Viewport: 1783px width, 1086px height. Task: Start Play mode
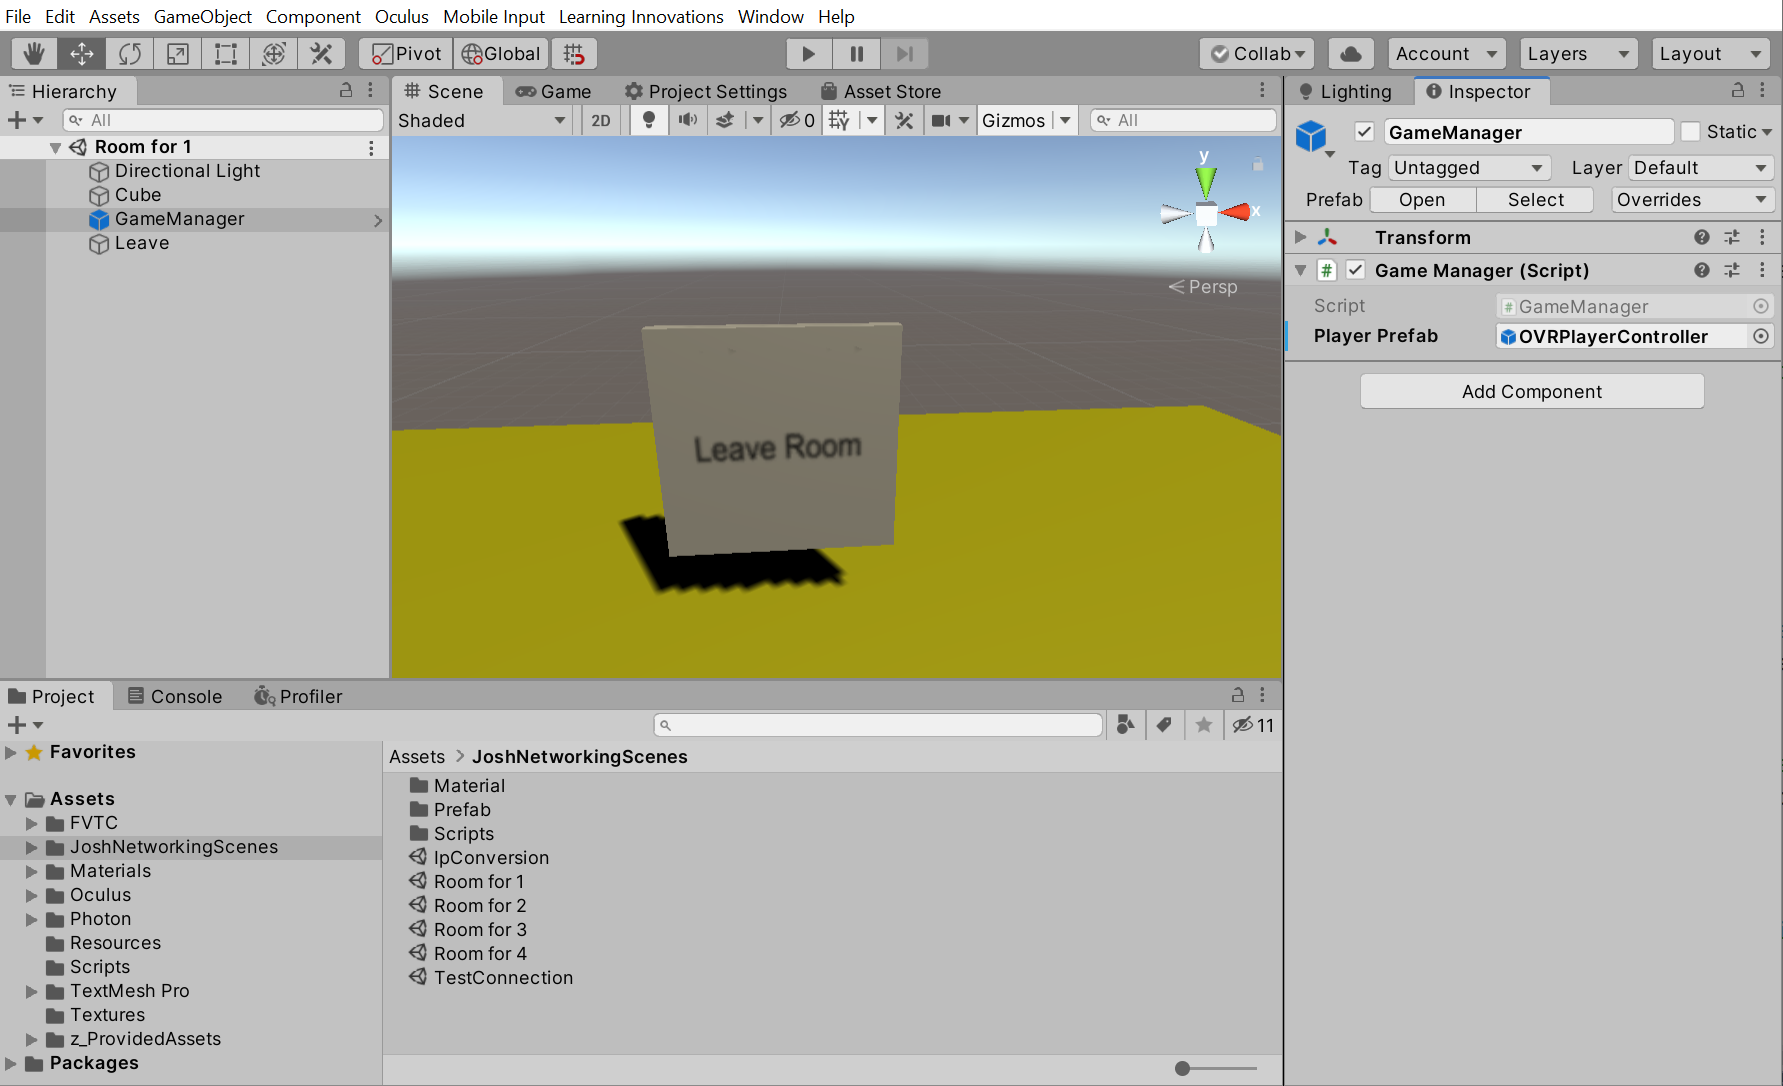(x=809, y=53)
